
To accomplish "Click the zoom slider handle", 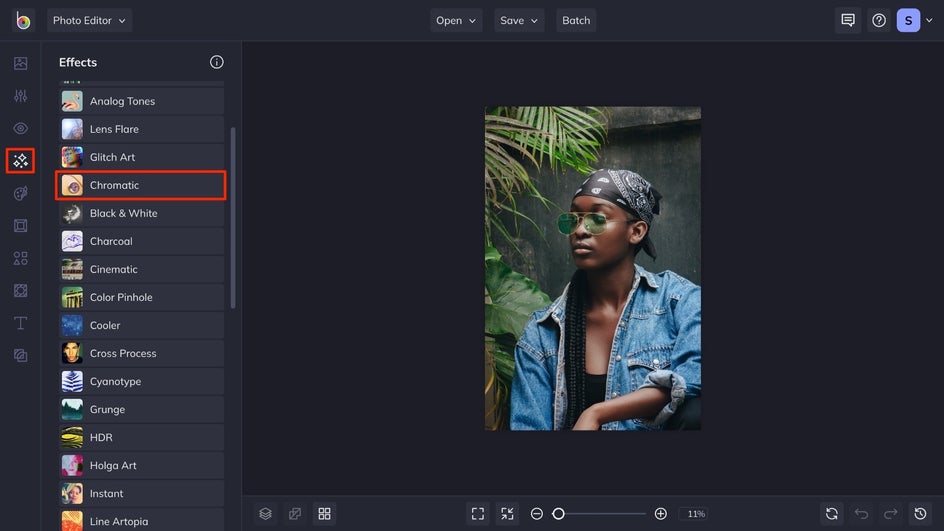I will pyautogui.click(x=558, y=514).
